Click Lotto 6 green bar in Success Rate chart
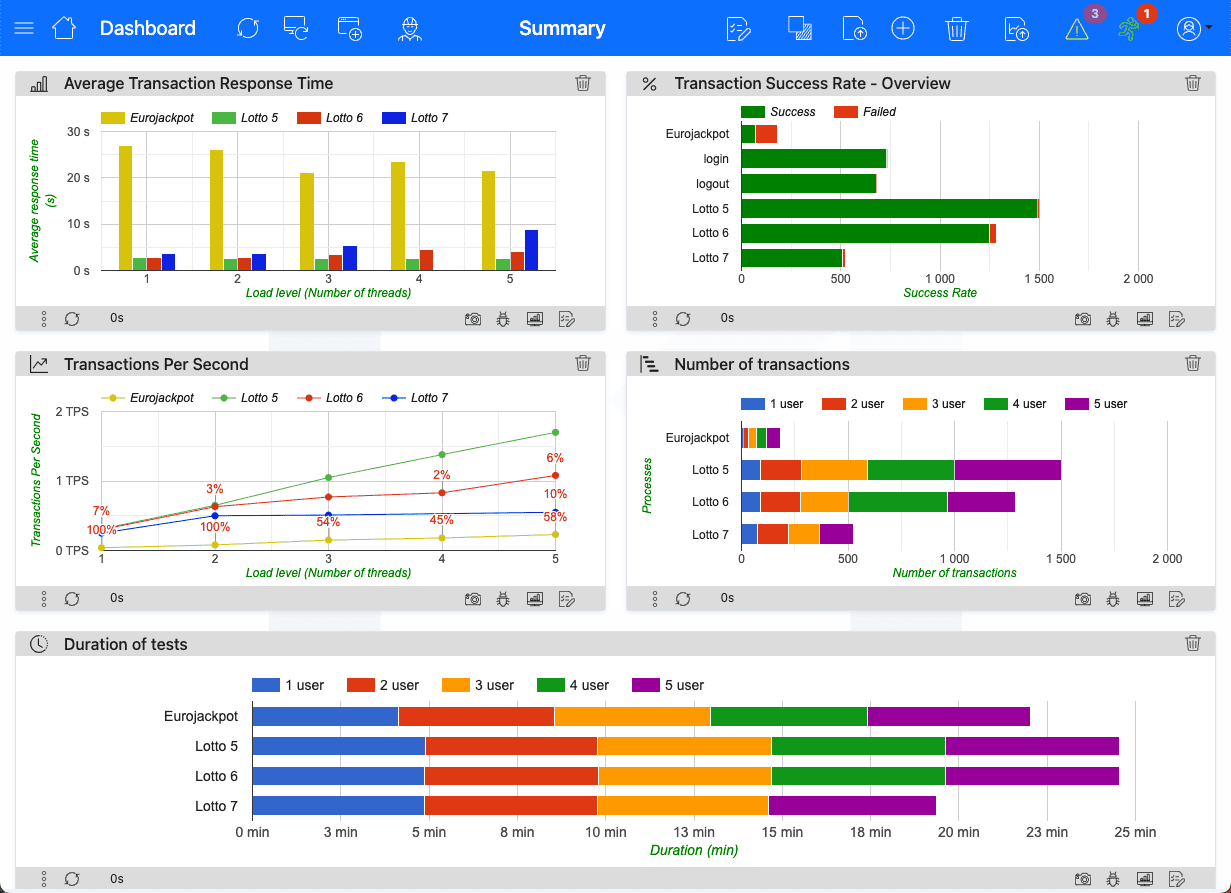This screenshot has height=893, width=1231. [x=865, y=233]
